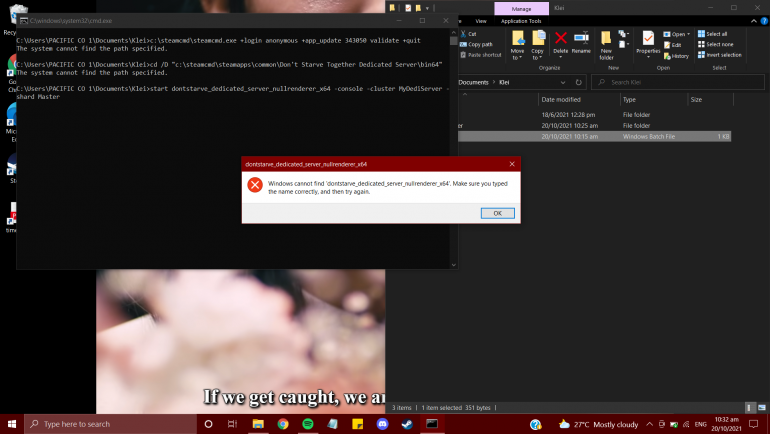770x434 pixels.
Task: Sort by Type column
Action: (654, 100)
